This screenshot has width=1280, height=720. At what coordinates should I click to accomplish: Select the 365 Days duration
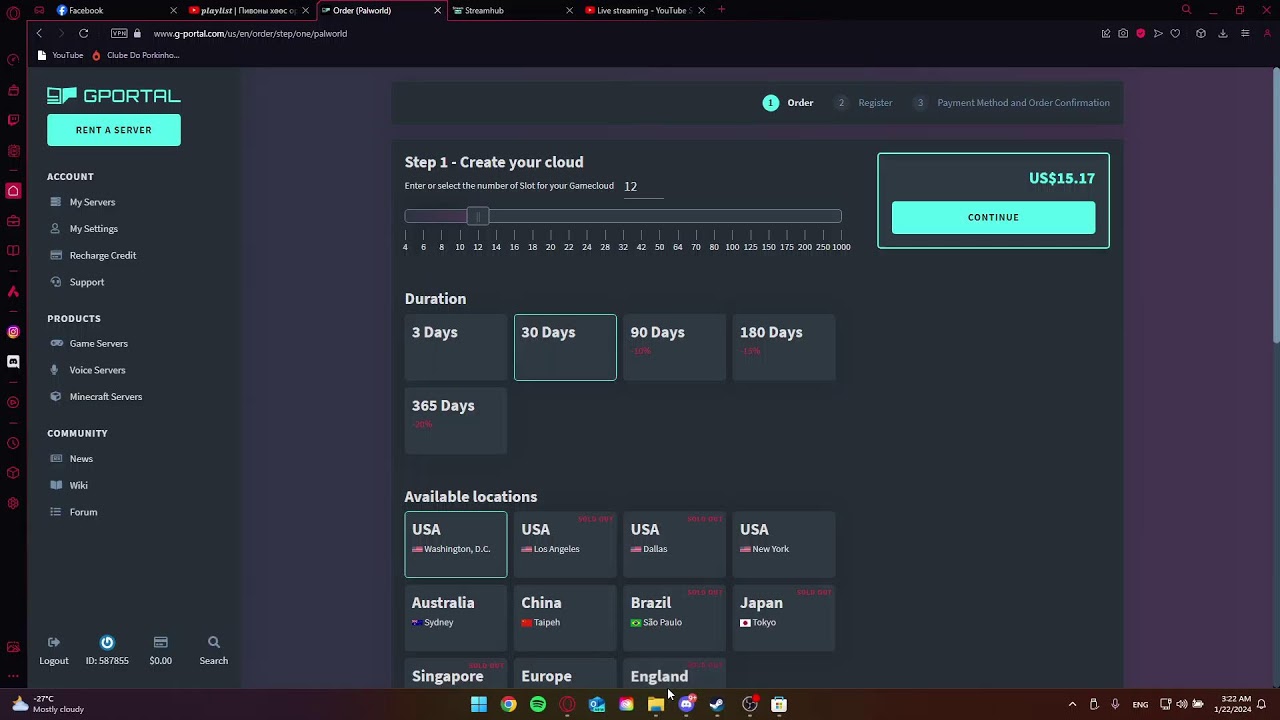pyautogui.click(x=455, y=421)
